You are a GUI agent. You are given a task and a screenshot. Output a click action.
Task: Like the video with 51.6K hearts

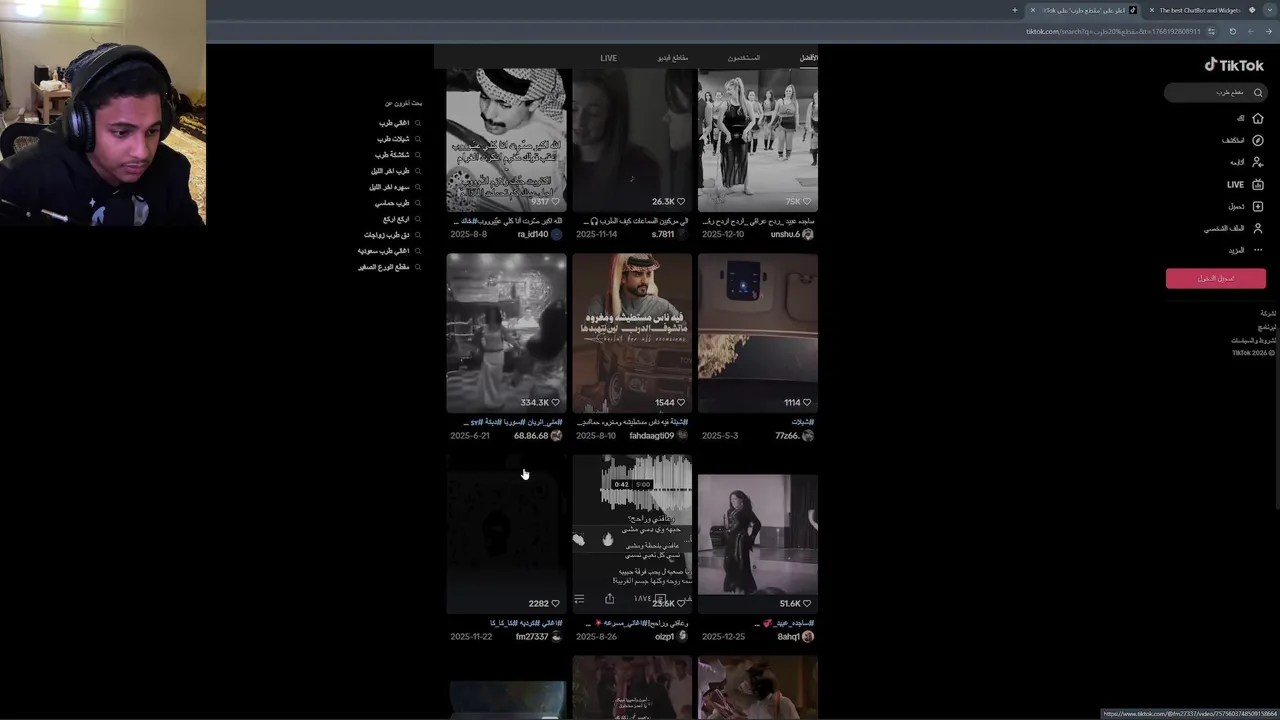click(x=807, y=603)
